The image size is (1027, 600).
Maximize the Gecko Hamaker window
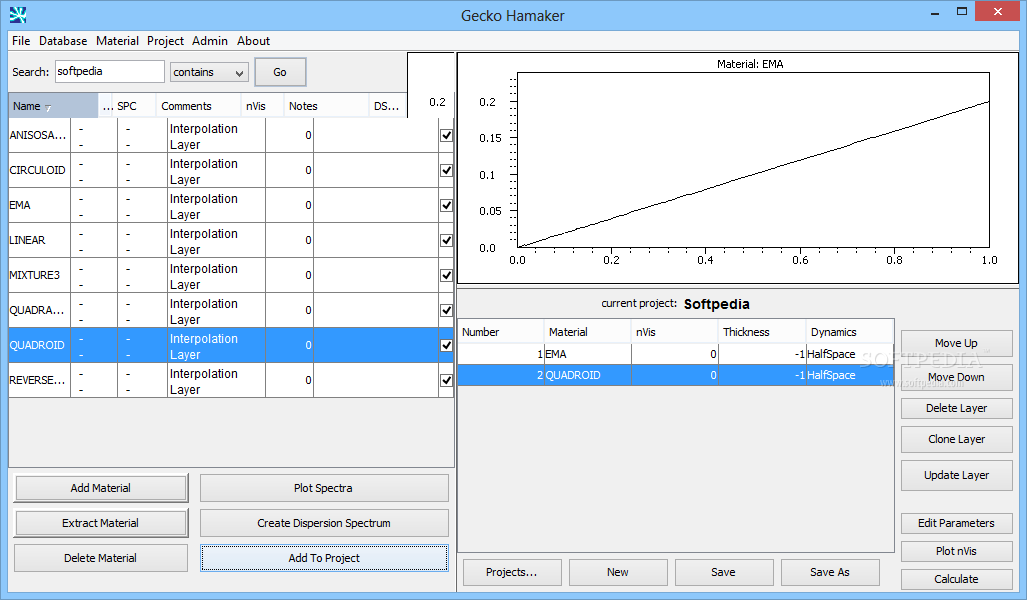962,11
